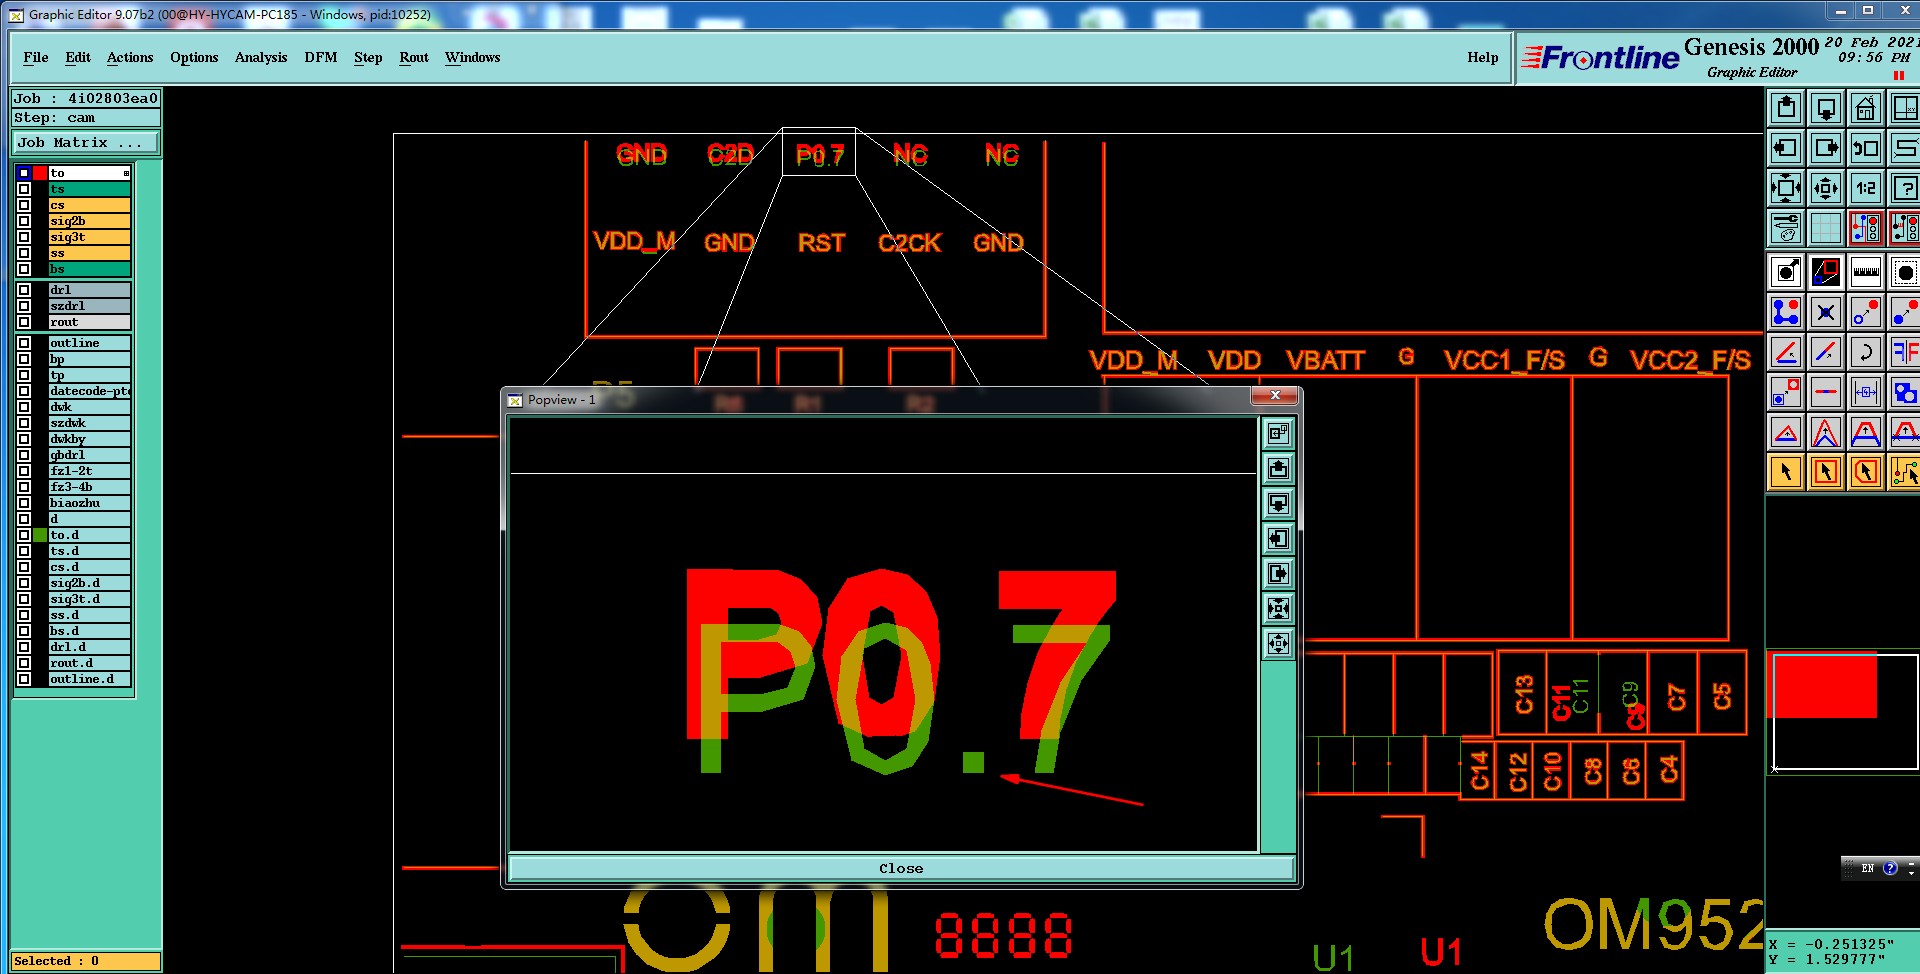The width and height of the screenshot is (1920, 974).
Task: Click the pan down icon in main toolbar
Action: (x=1826, y=108)
